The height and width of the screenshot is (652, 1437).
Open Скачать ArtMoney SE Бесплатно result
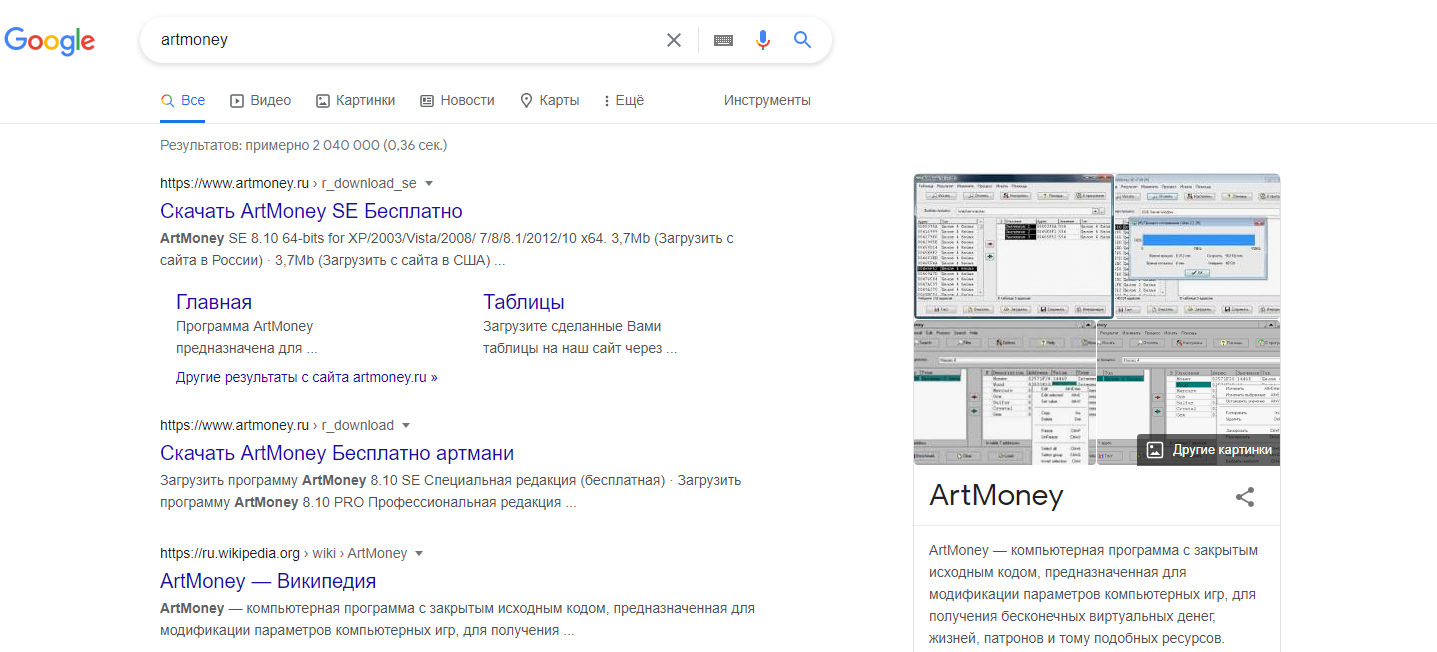311,211
